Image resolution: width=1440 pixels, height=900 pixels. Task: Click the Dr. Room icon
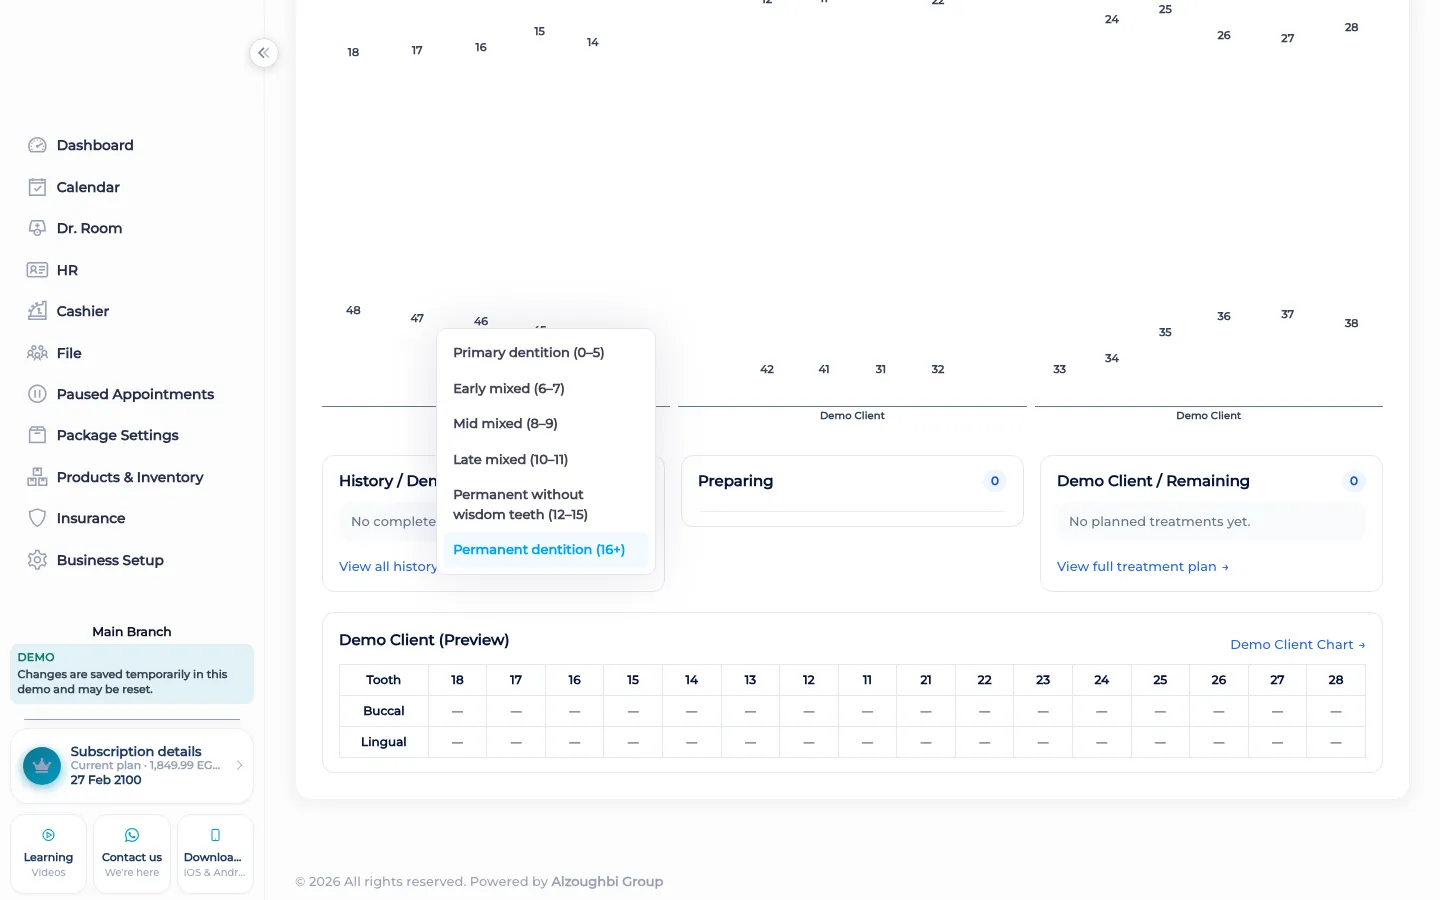[37, 228]
